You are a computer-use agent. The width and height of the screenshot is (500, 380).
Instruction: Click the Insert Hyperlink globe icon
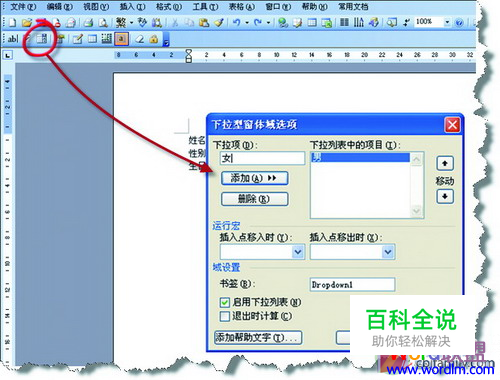(x=283, y=23)
